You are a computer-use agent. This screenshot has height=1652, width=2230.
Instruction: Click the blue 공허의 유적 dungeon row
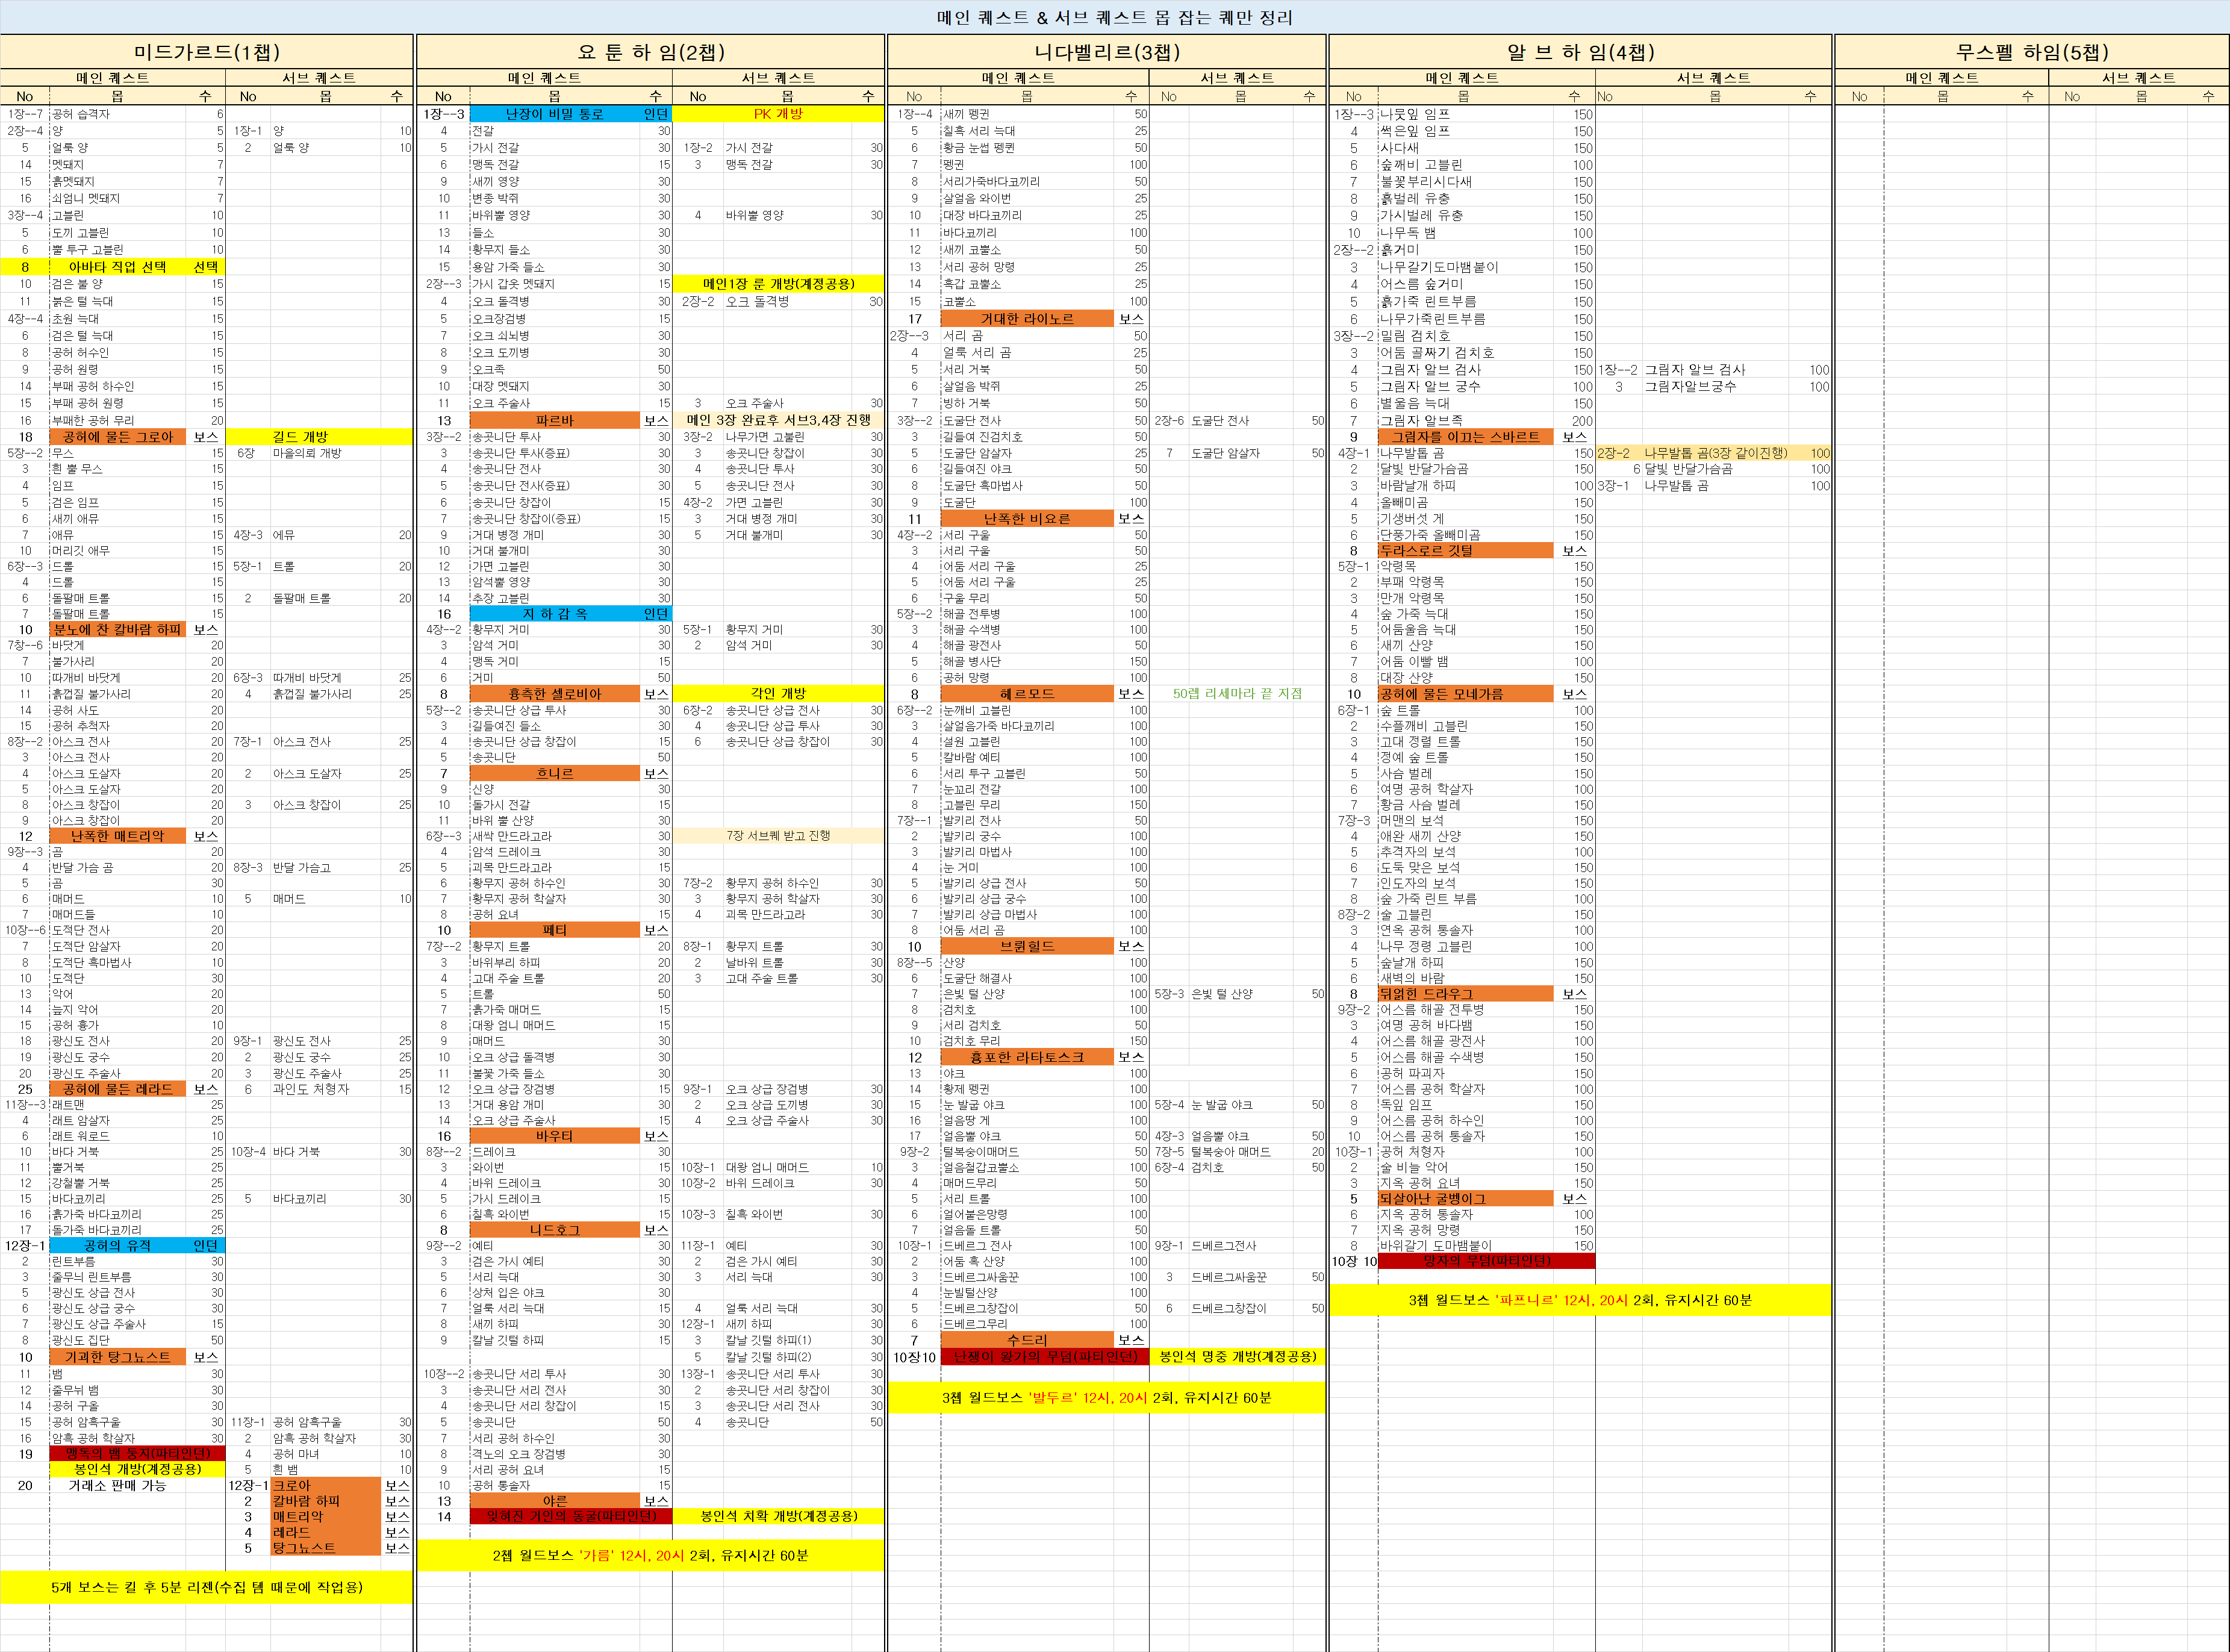117,1245
